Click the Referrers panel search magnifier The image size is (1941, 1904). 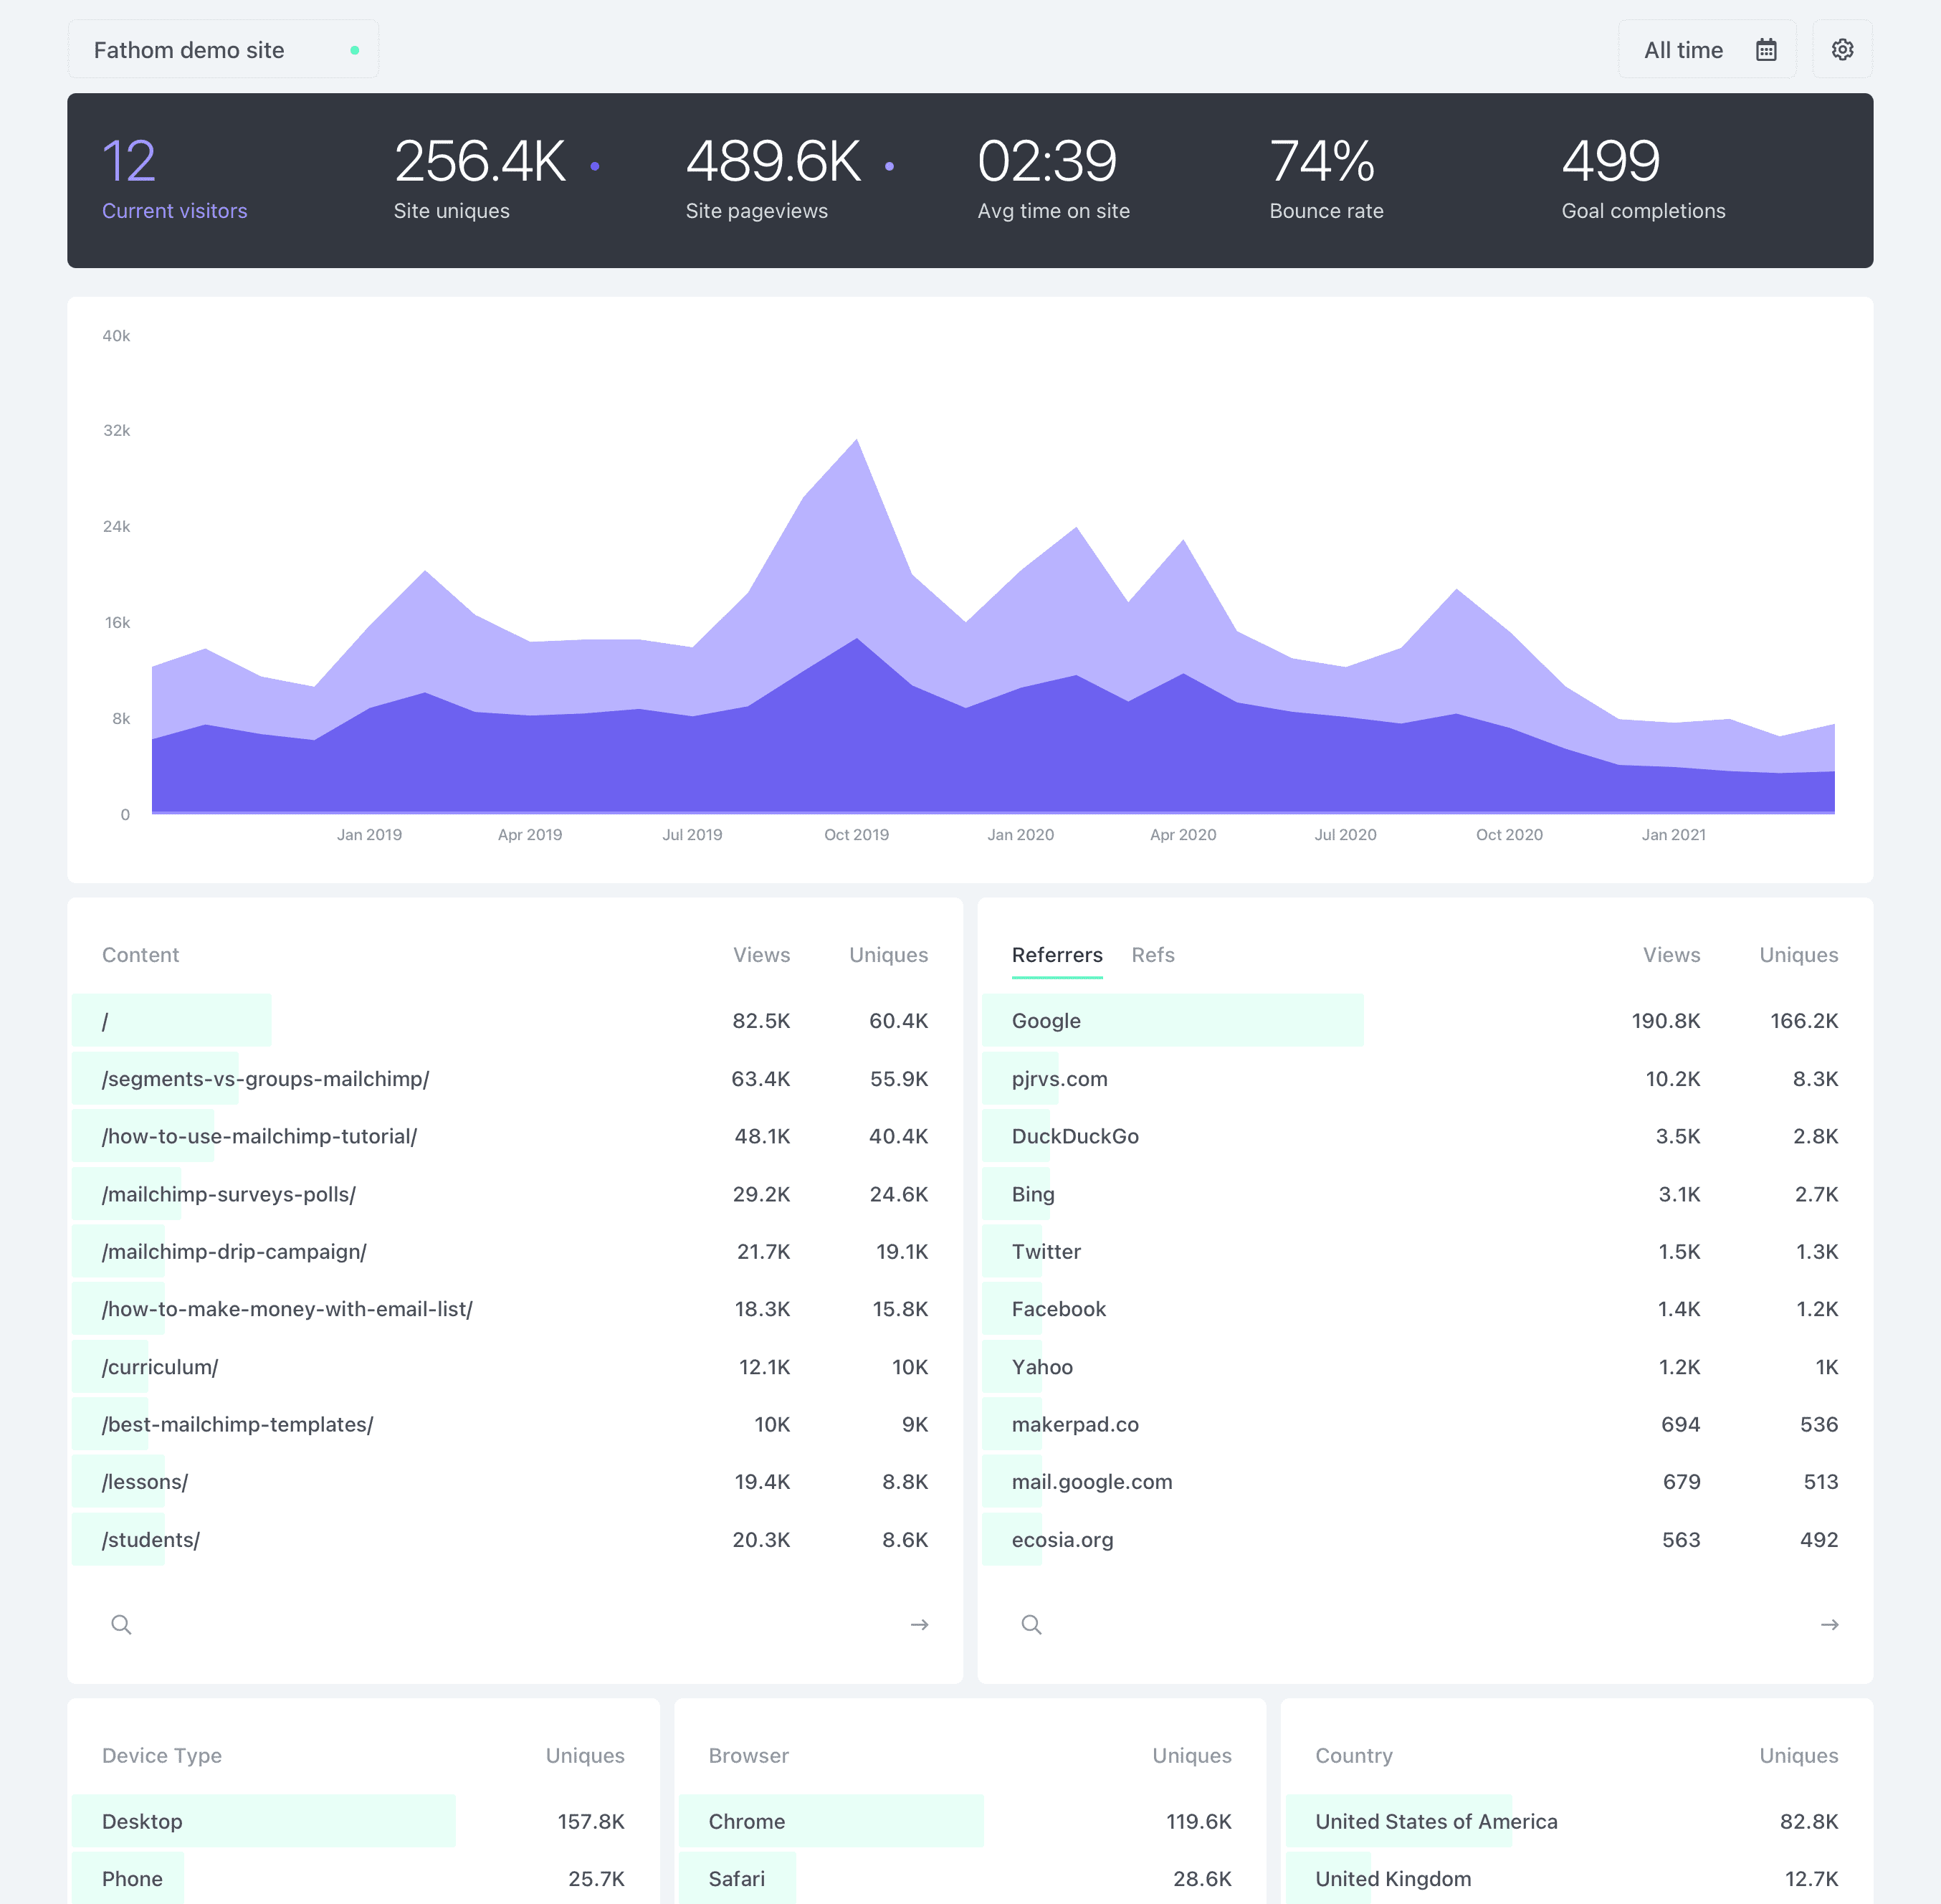[1031, 1624]
